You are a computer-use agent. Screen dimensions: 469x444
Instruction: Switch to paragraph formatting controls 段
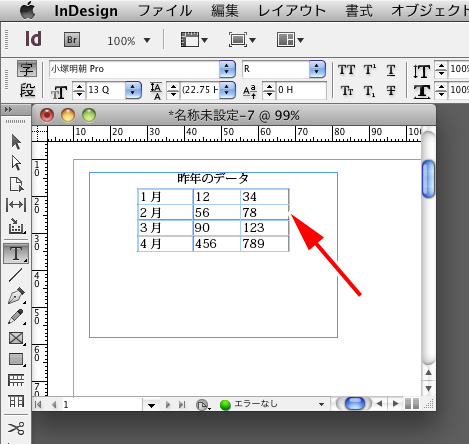pyautogui.click(x=27, y=90)
